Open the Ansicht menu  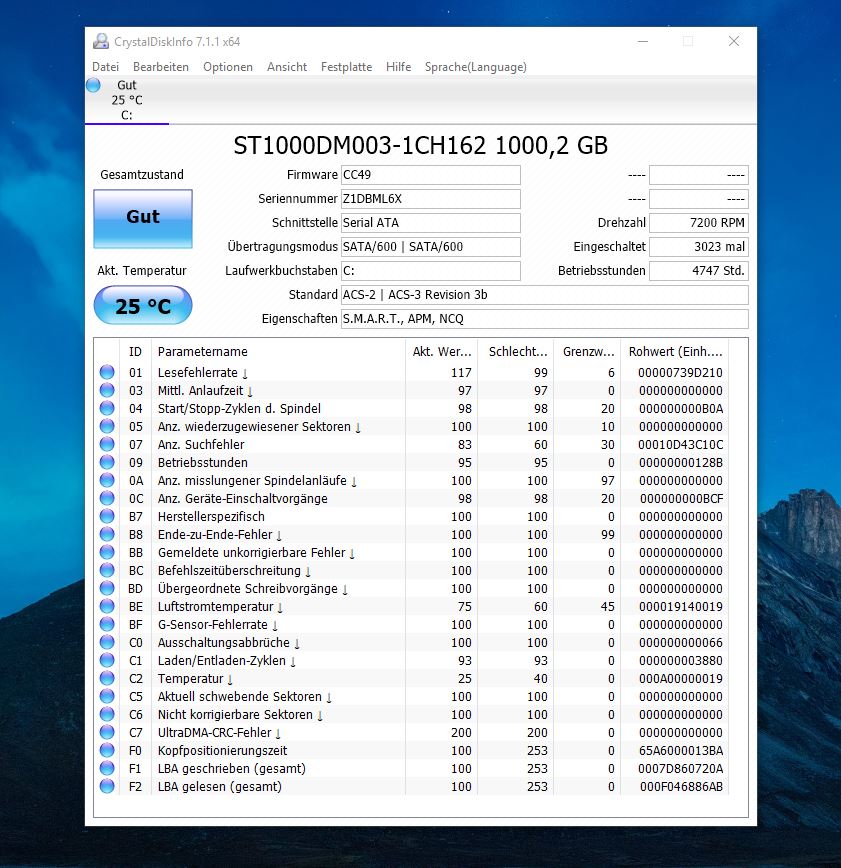[x=287, y=67]
